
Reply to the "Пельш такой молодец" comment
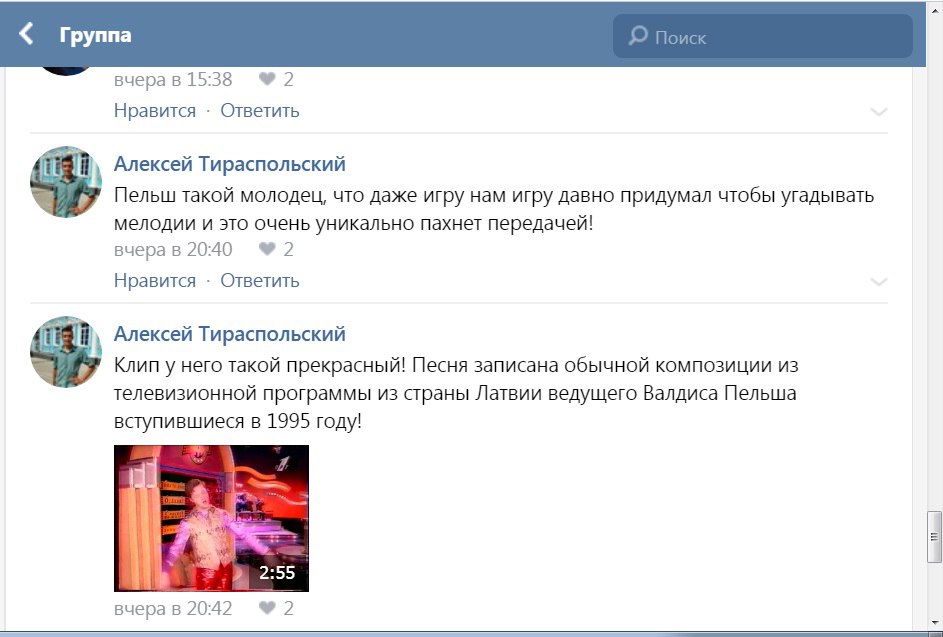point(260,280)
